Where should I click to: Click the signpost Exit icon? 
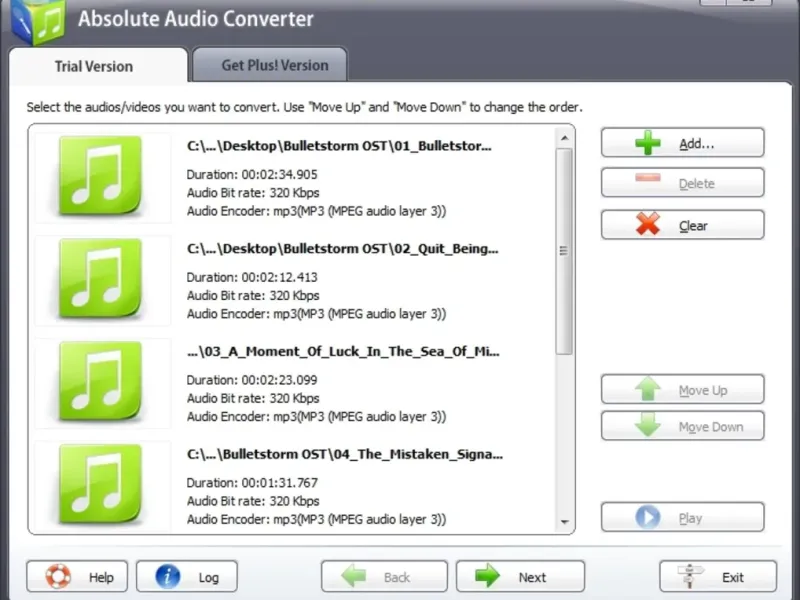690,577
